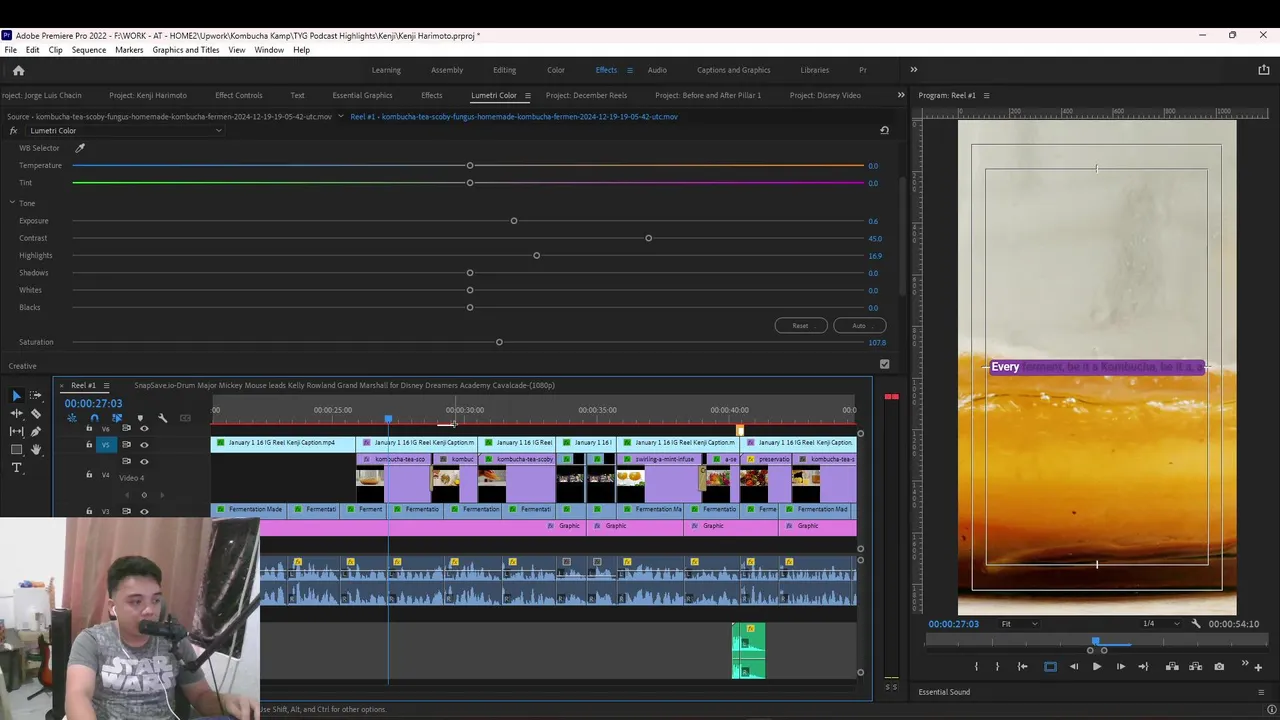The width and height of the screenshot is (1280, 720).
Task: Click the Lumetri reset effect icon
Action: tap(884, 130)
